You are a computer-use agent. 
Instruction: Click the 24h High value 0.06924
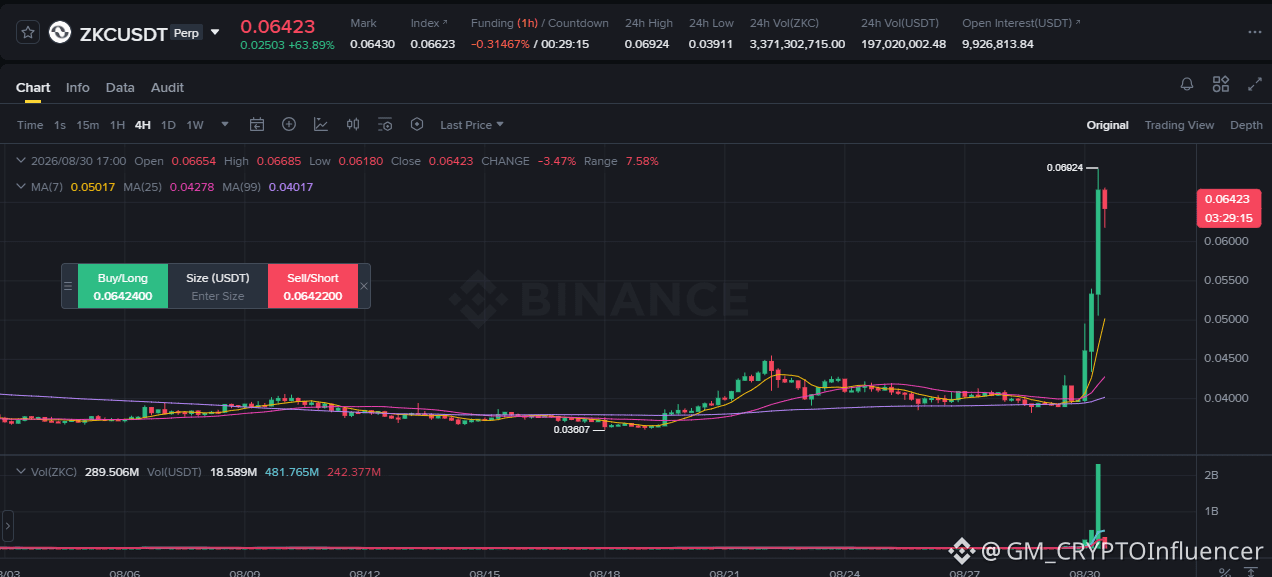pyautogui.click(x=649, y=44)
